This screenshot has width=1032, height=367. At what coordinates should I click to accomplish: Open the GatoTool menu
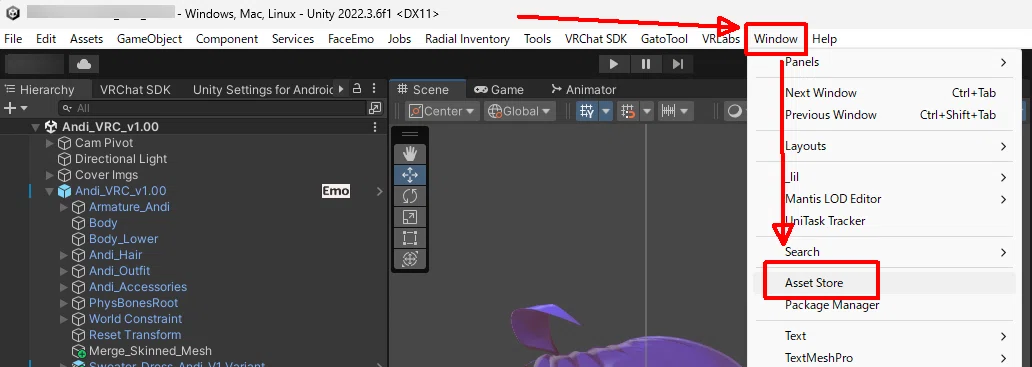tap(664, 39)
